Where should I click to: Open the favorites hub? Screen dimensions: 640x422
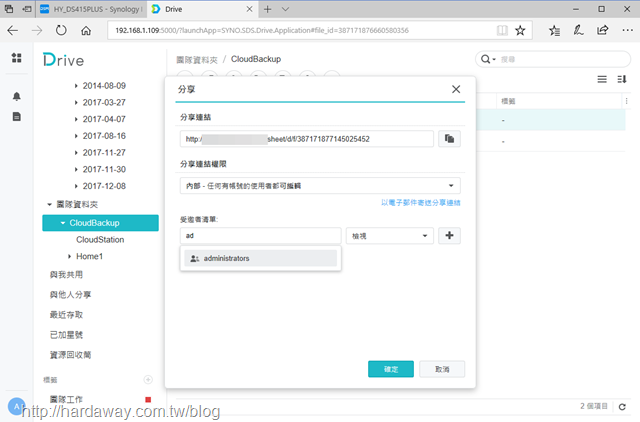click(554, 30)
